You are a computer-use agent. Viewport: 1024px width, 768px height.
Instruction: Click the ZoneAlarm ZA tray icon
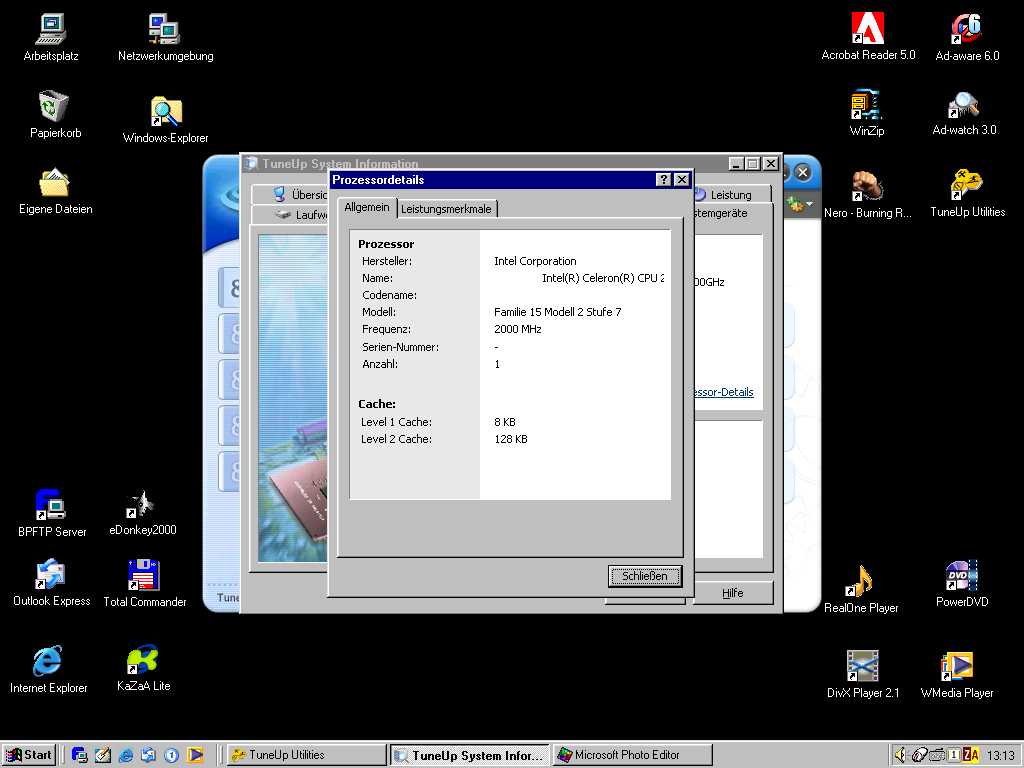click(971, 755)
